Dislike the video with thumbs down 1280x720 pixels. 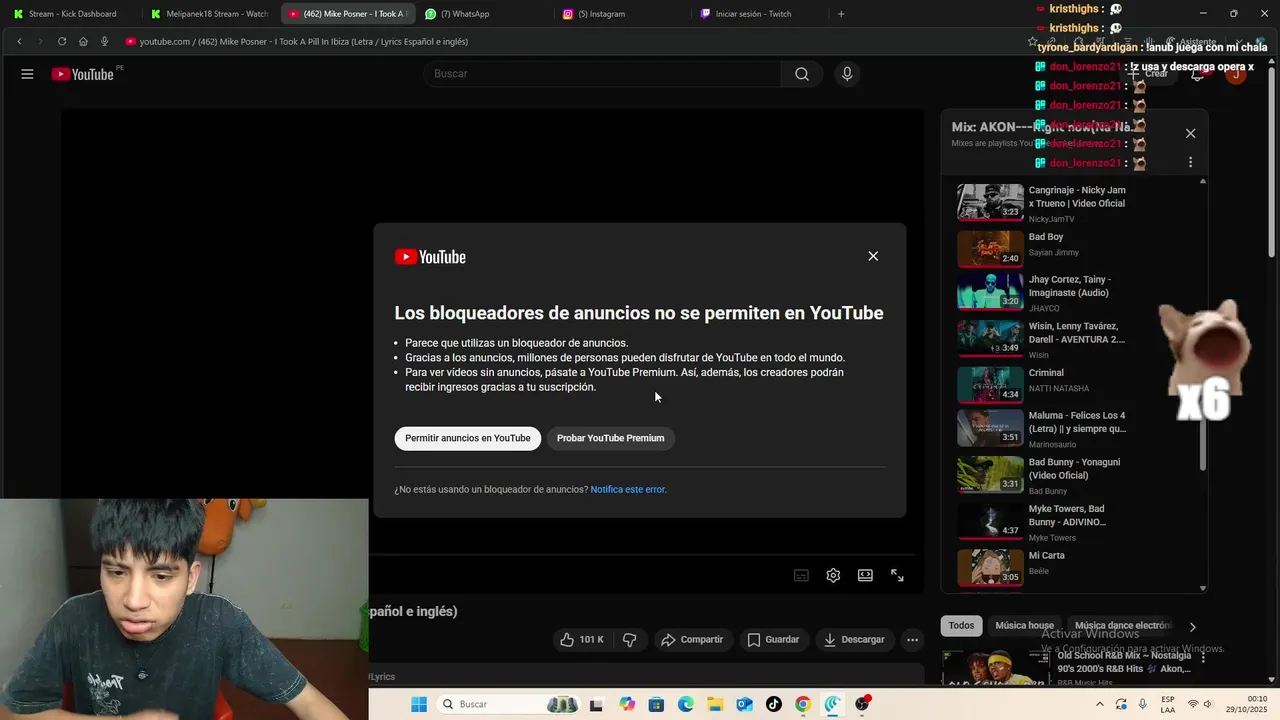pyautogui.click(x=629, y=639)
